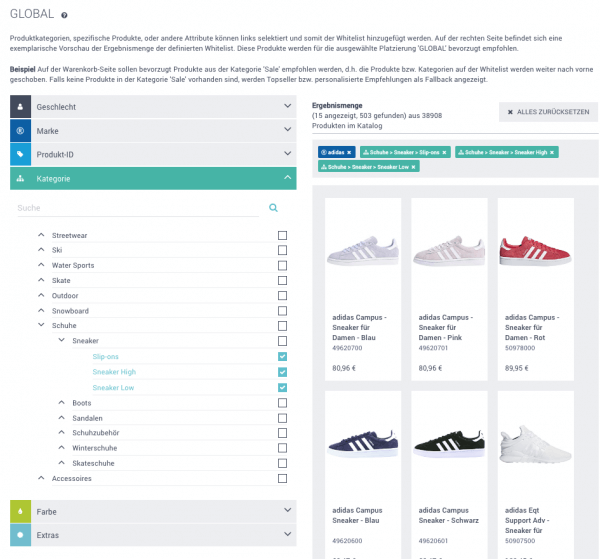The image size is (600, 559).
Task: Open the Farbe filter section
Action: [153, 511]
